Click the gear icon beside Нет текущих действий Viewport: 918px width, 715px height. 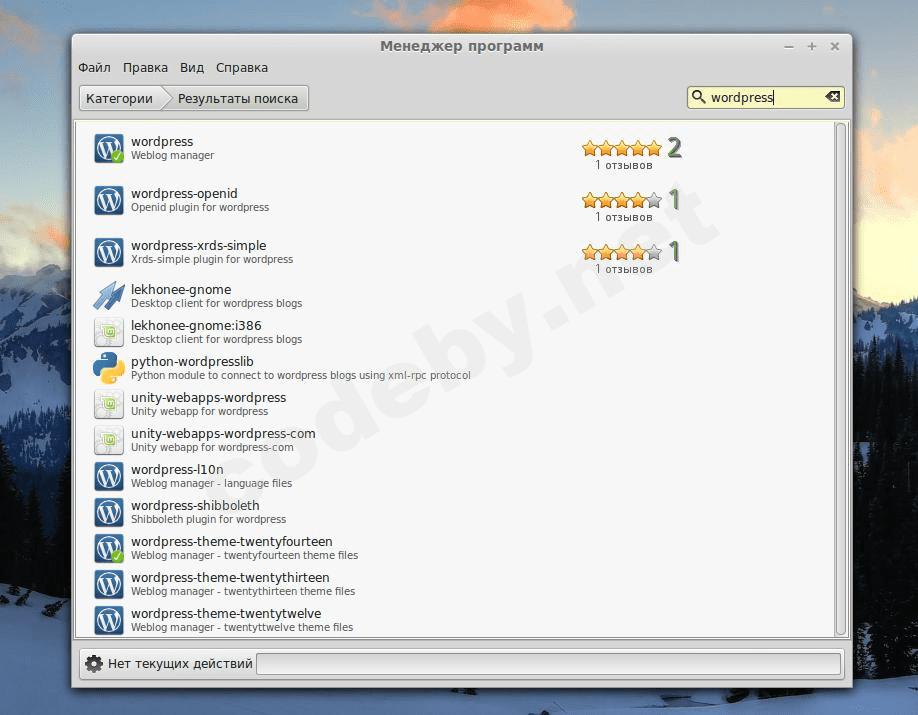coord(94,663)
